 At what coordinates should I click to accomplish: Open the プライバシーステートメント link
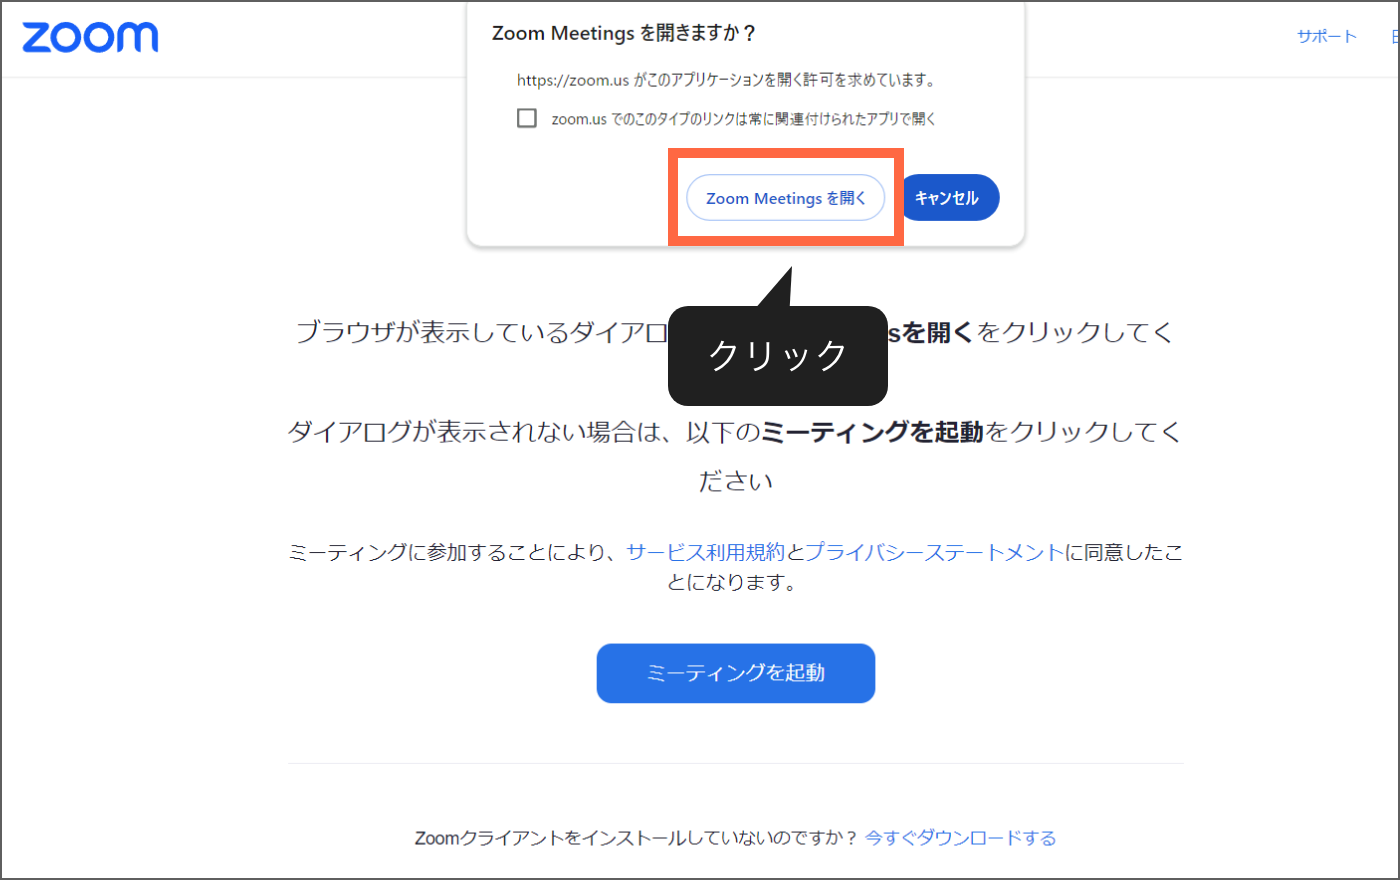point(935,552)
